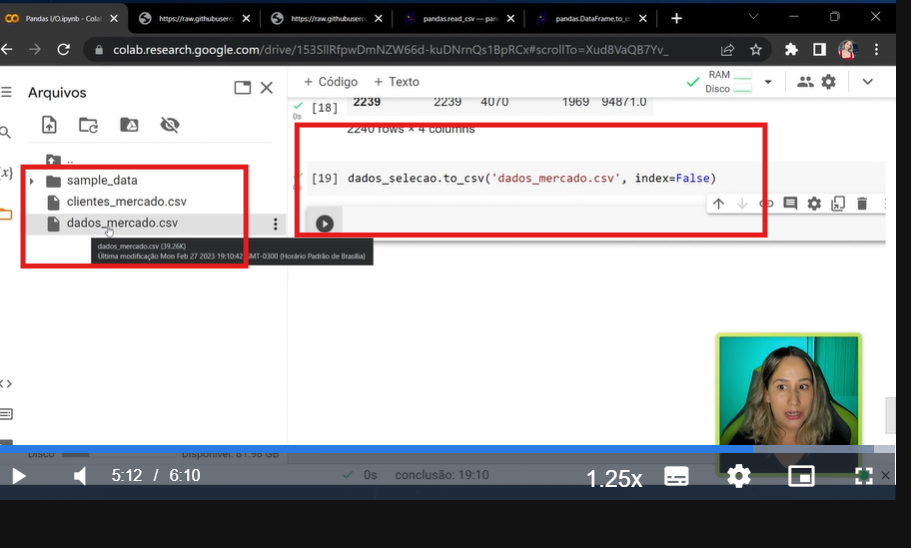Screen dimensions: 912x548
Task: Reload the current page
Action: (x=63, y=50)
